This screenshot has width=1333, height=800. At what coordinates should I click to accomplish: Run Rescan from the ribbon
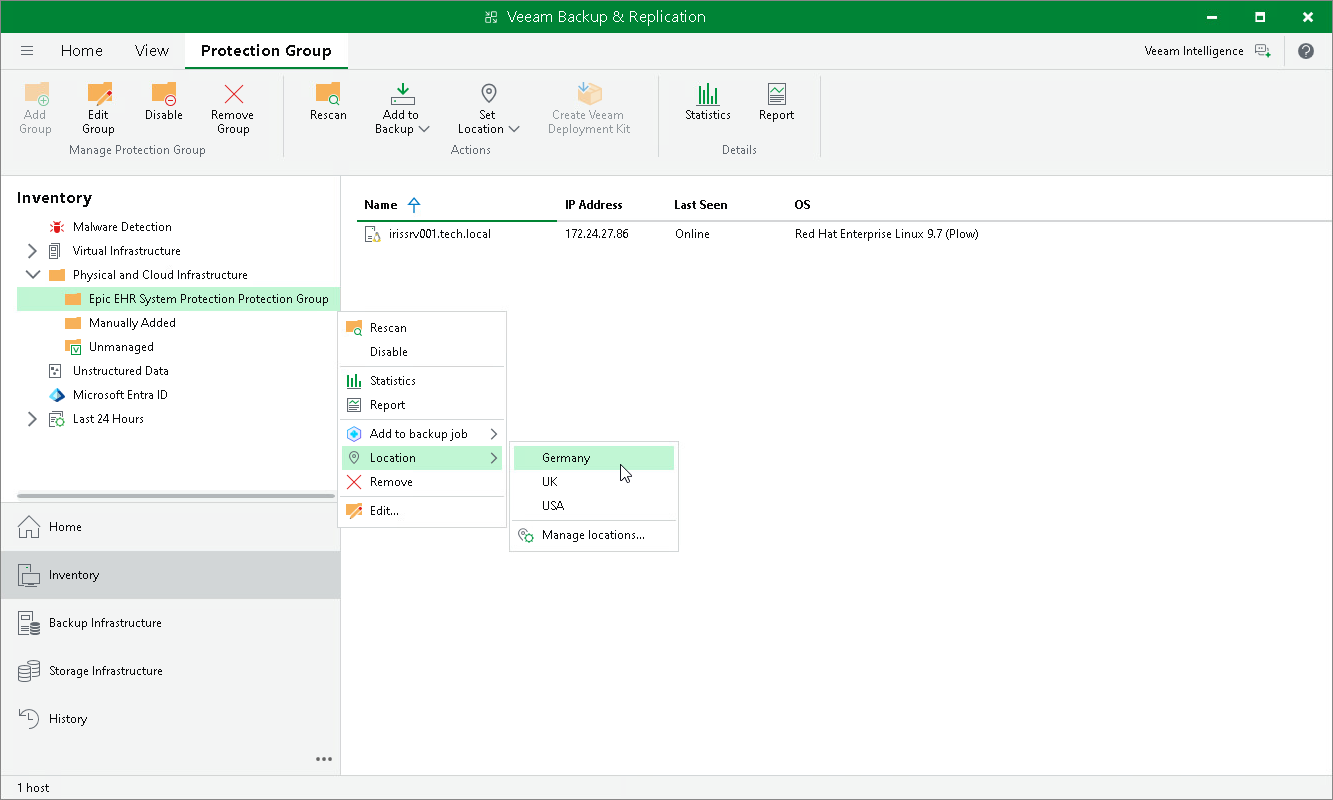[x=328, y=102]
